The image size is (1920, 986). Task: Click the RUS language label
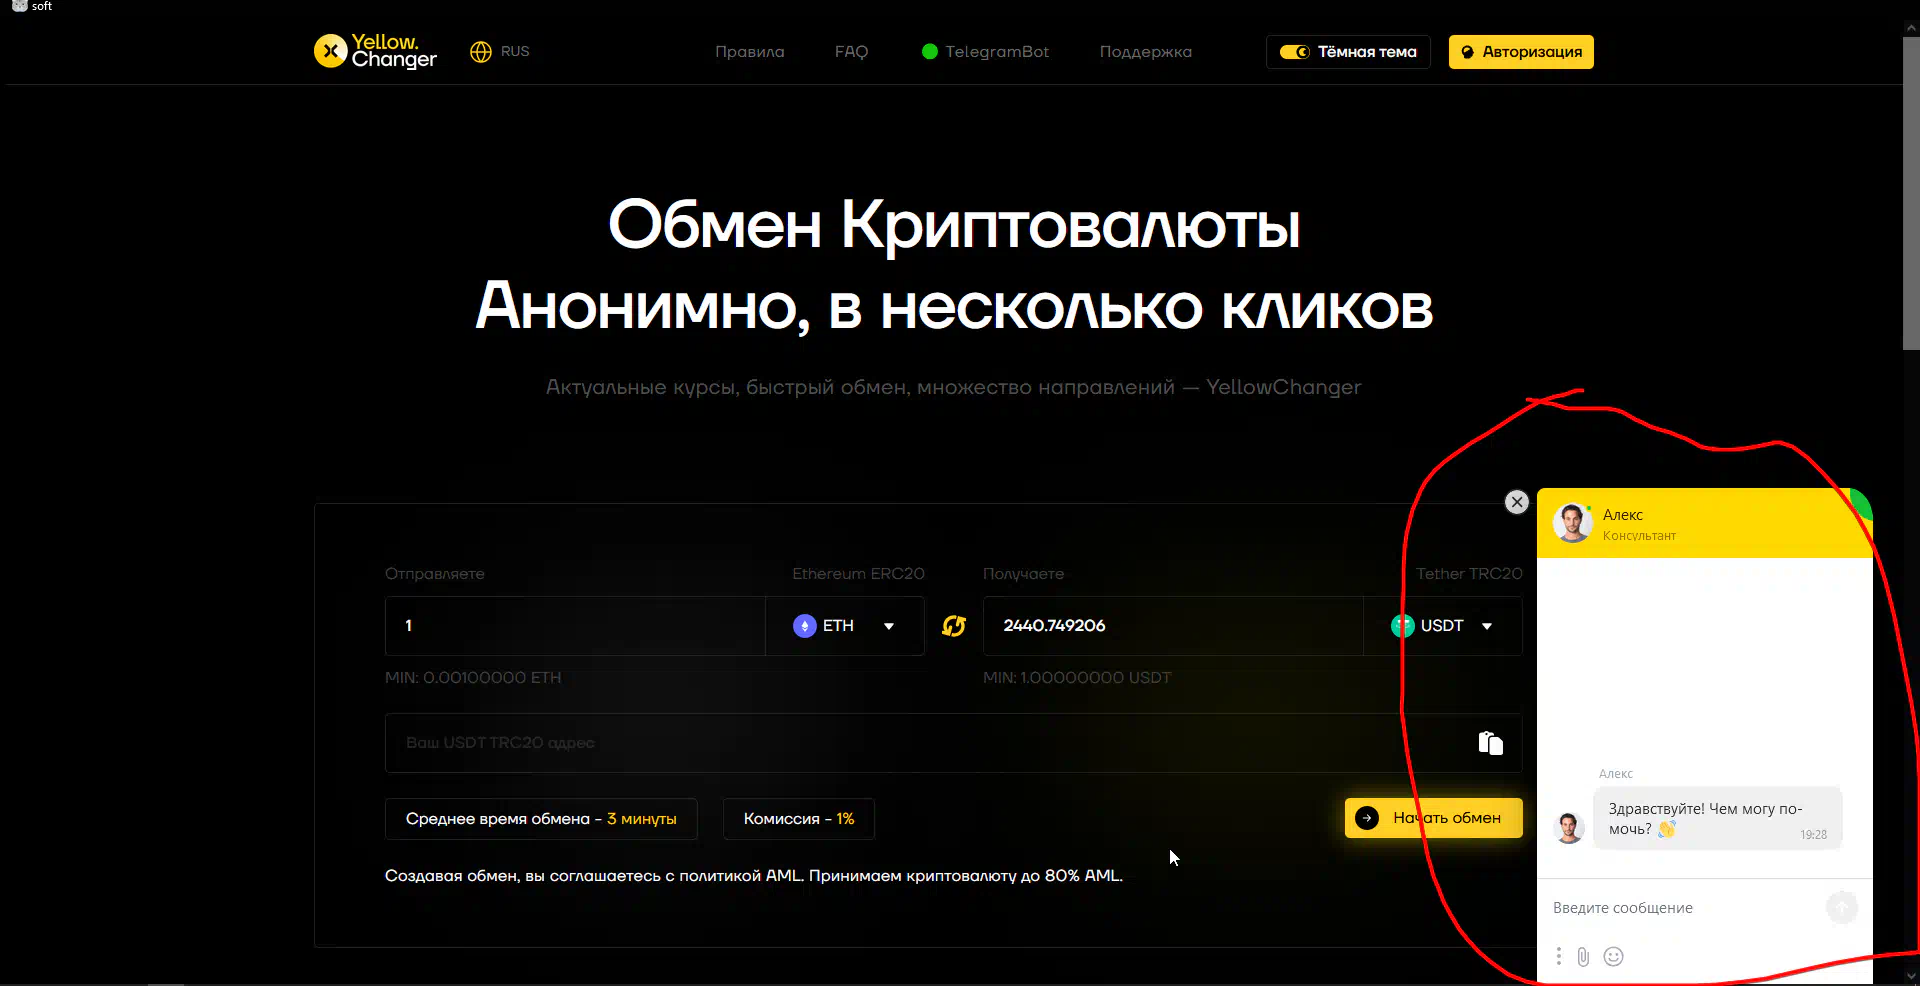click(515, 51)
